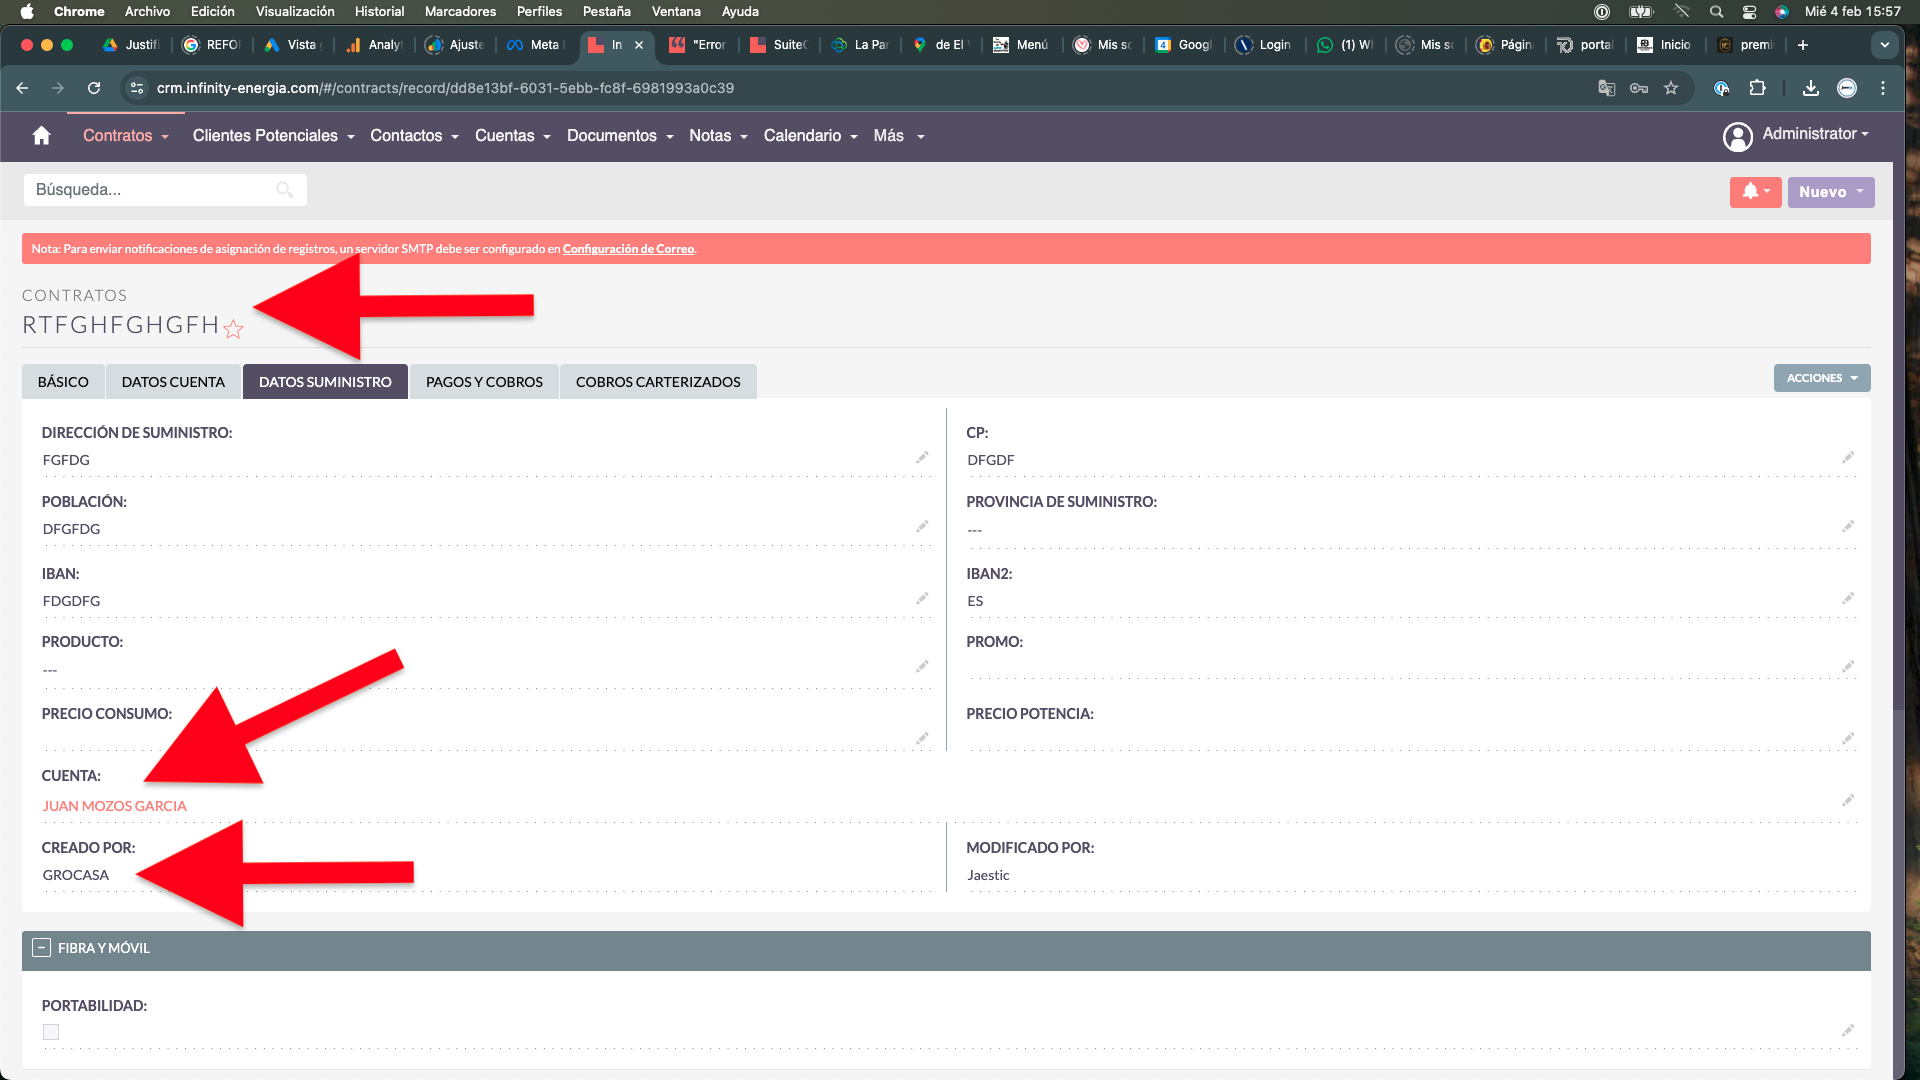Collapse the Fibra y Móvil panel
This screenshot has height=1080, width=1920.
point(41,948)
